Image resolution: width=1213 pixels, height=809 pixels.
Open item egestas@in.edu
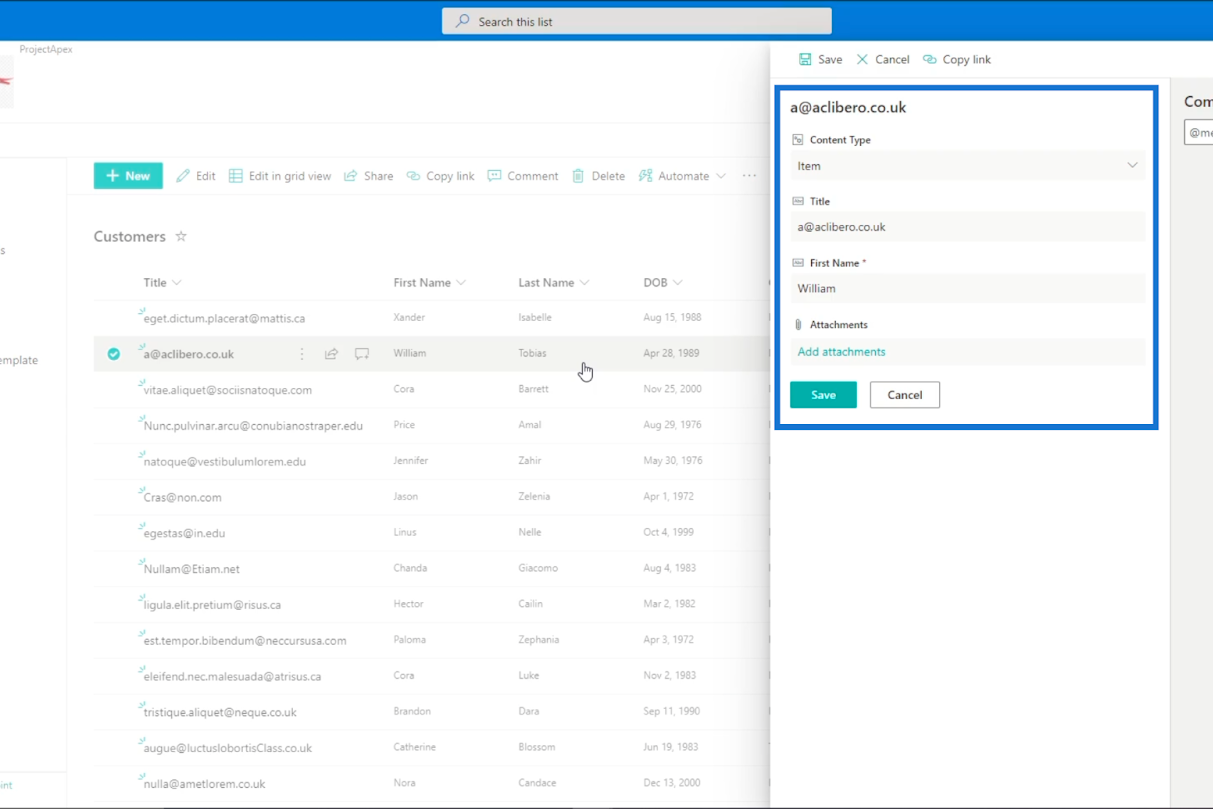tap(184, 533)
